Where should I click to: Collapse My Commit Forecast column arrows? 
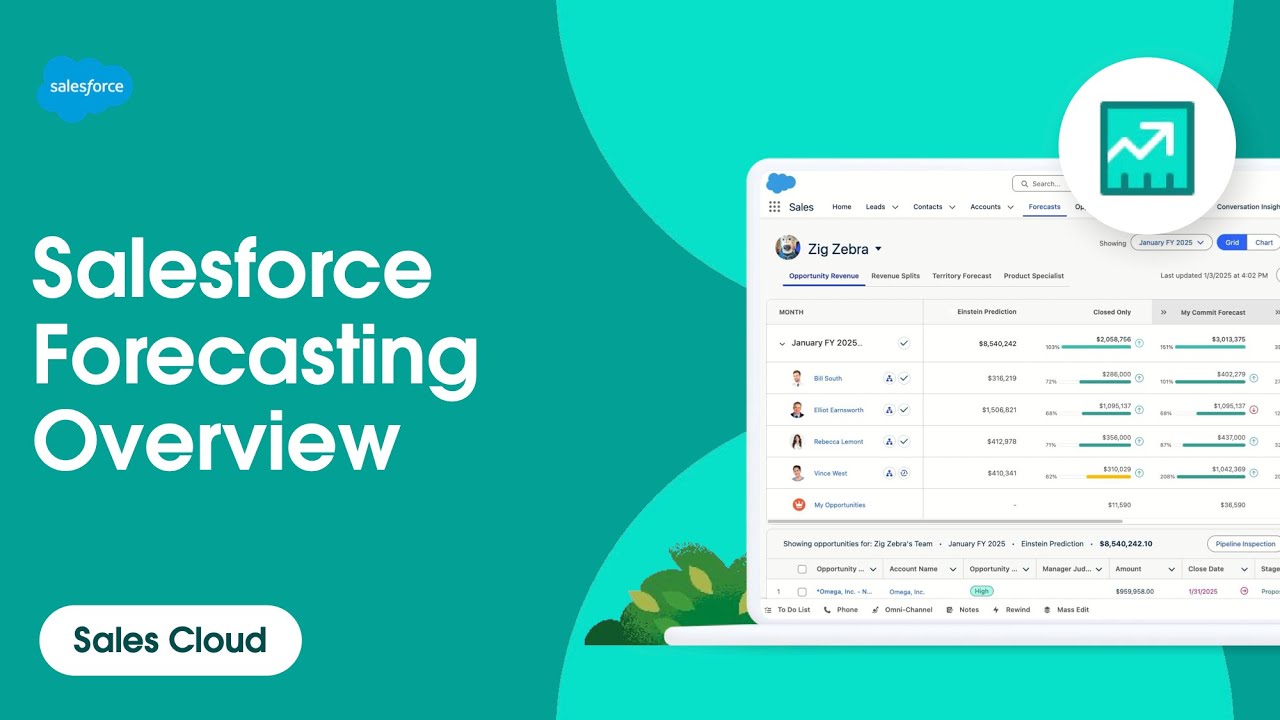1163,312
